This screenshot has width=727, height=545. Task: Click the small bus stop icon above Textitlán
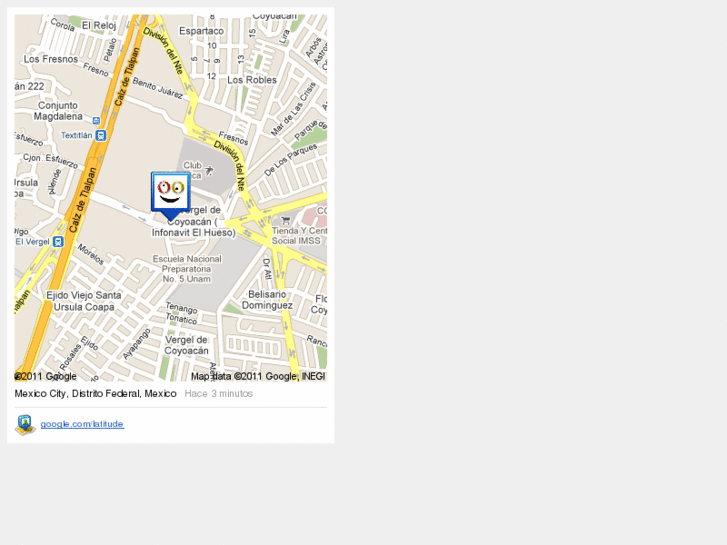coord(96,121)
